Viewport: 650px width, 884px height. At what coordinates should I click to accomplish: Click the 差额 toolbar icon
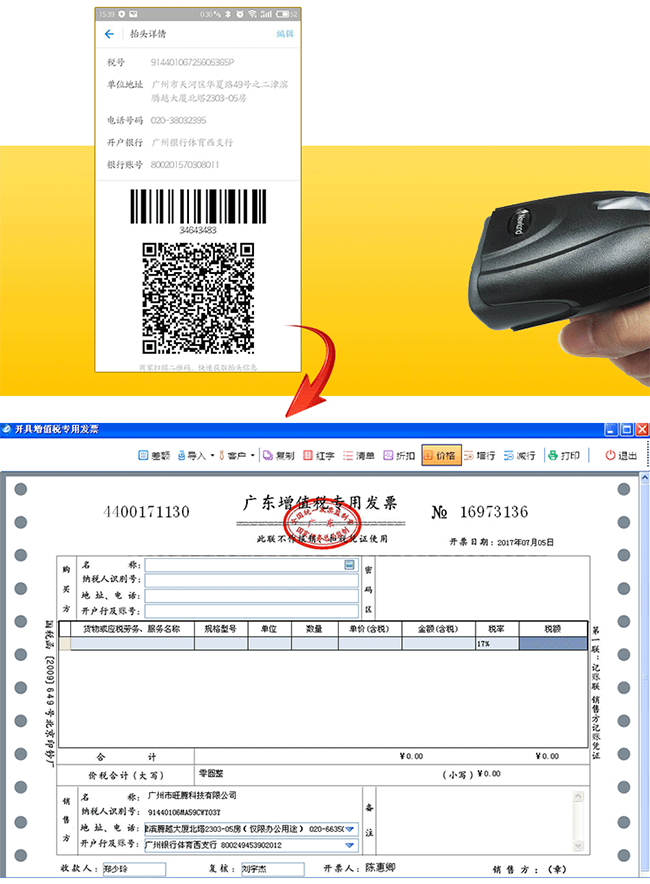(x=153, y=455)
